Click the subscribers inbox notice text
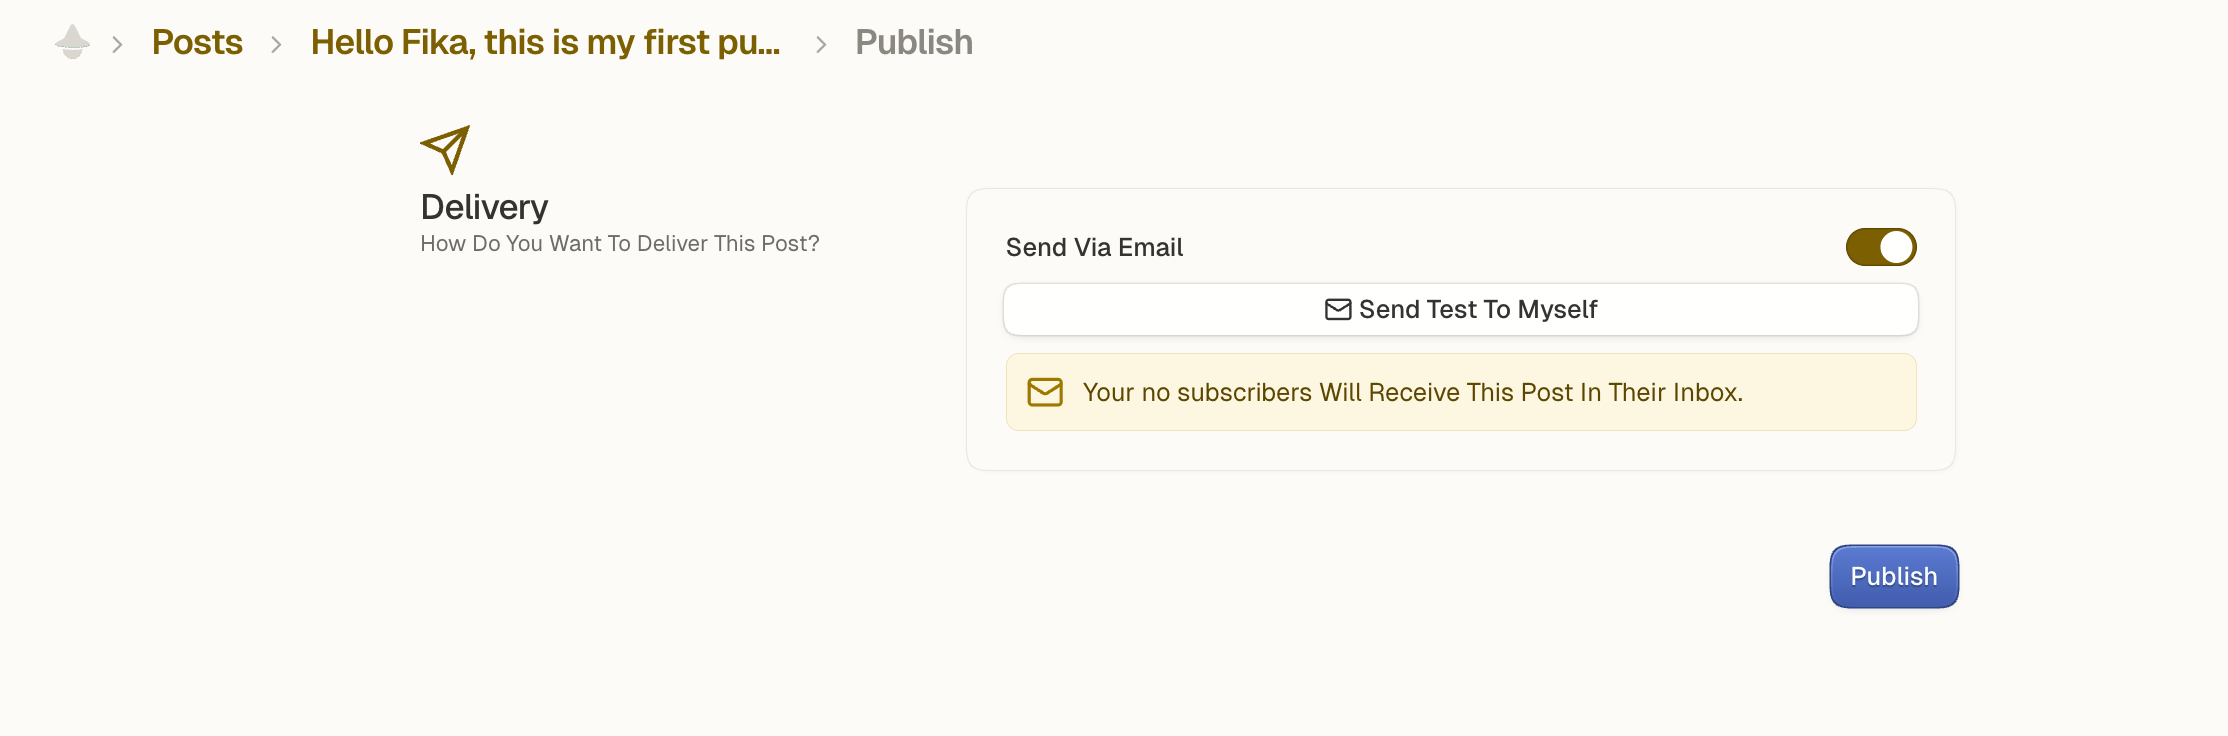This screenshot has height=736, width=2228. pyautogui.click(x=1412, y=392)
